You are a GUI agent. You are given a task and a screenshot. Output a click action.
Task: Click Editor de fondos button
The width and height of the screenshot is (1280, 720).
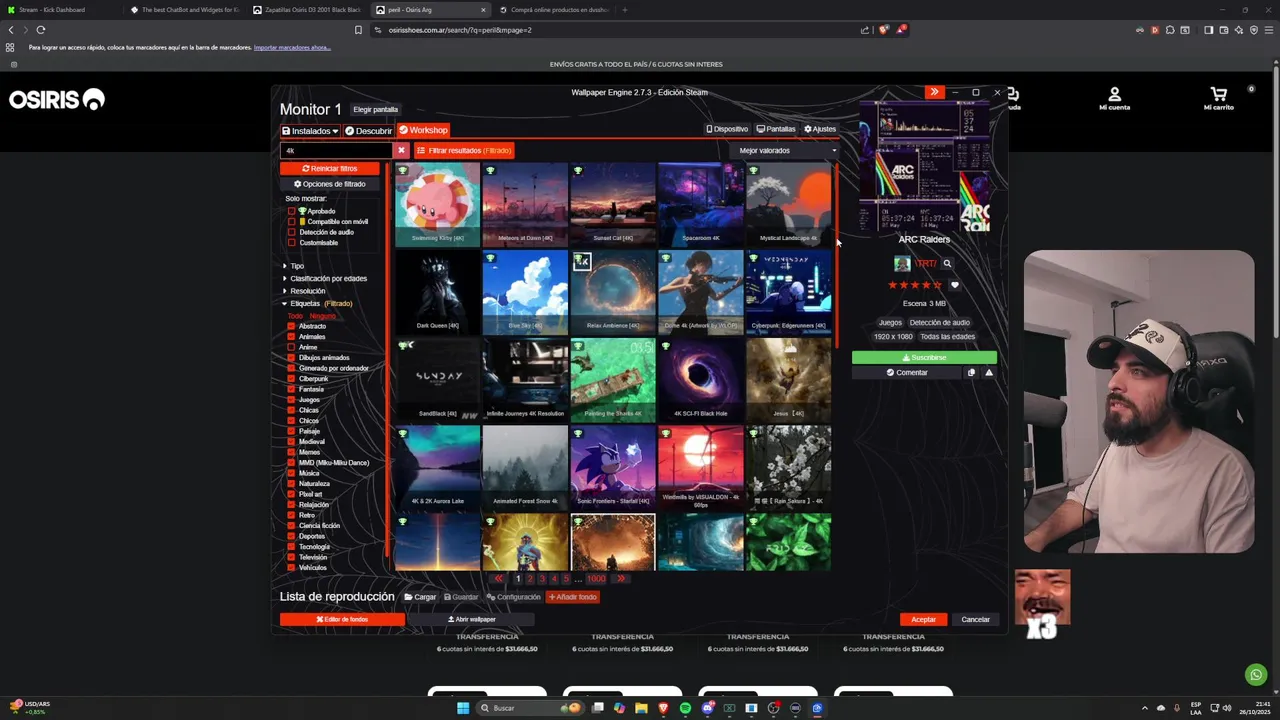click(x=342, y=619)
